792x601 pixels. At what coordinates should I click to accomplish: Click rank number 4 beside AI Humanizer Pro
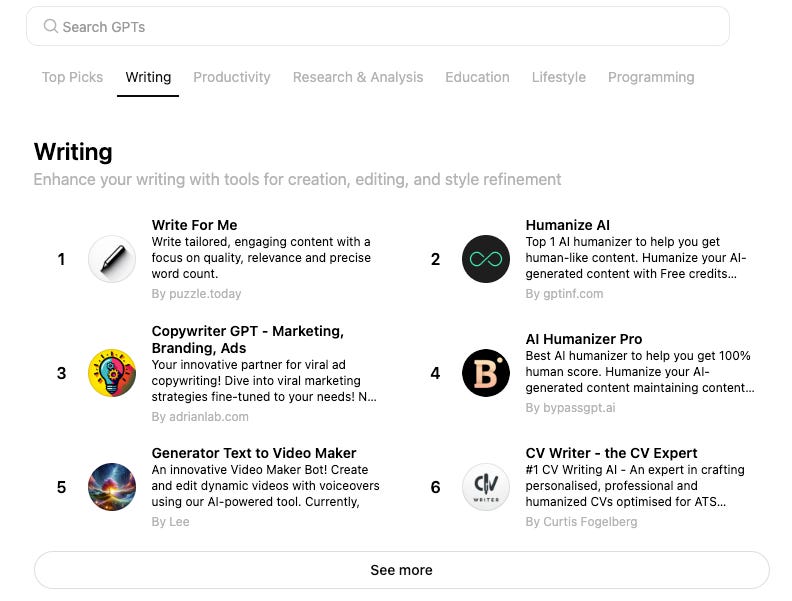435,373
